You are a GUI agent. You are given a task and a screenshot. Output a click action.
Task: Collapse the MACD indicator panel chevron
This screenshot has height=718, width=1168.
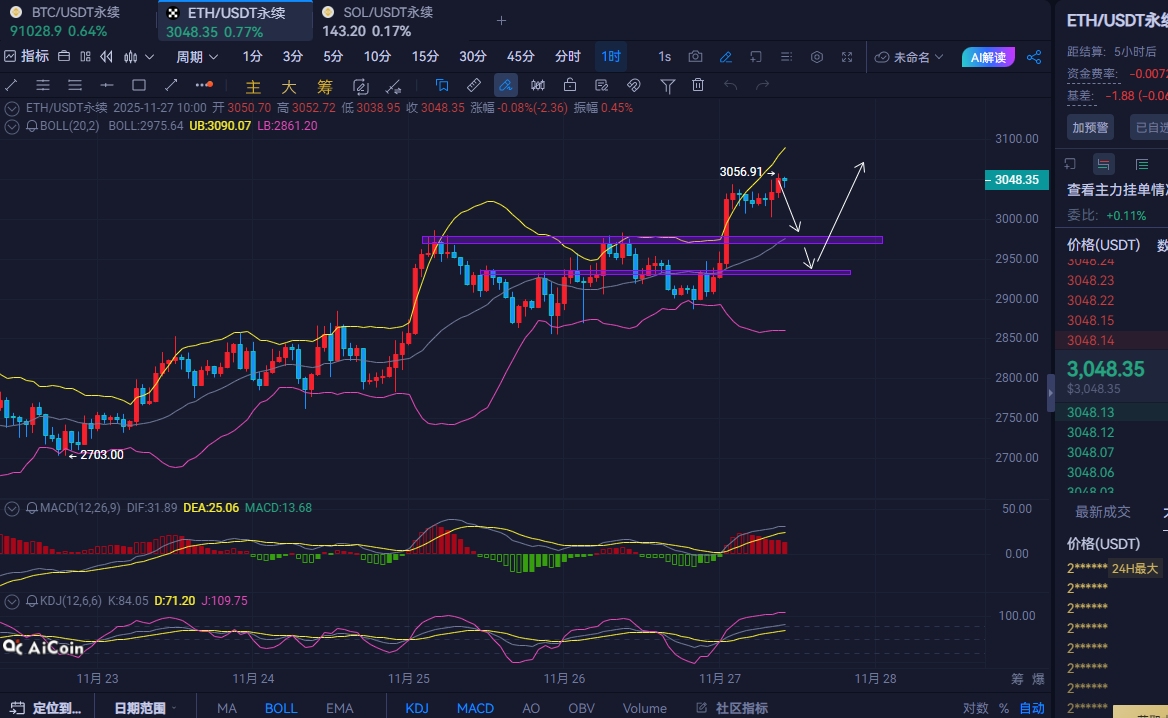tap(12, 508)
